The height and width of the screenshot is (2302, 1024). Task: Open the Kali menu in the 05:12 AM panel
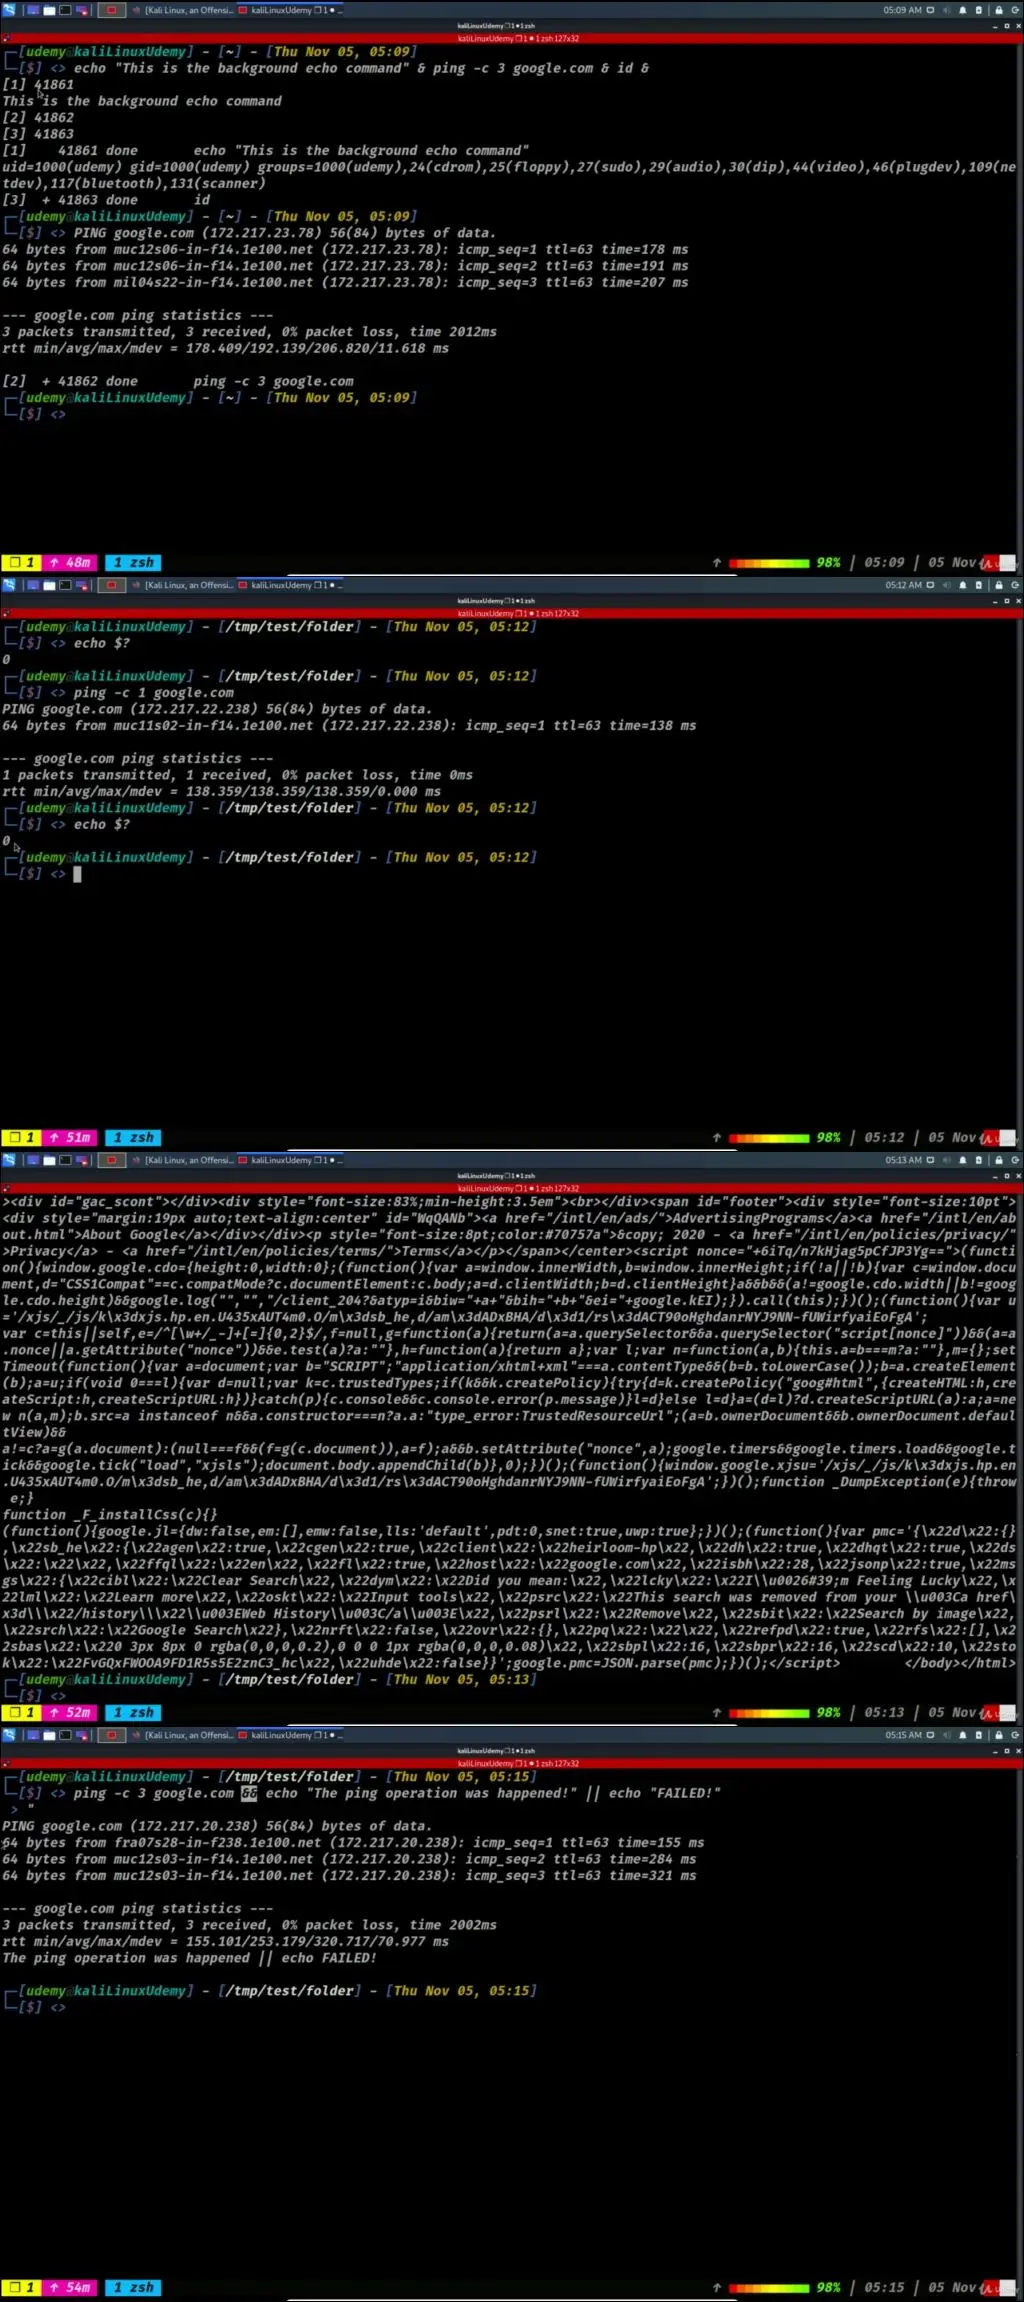[x=9, y=585]
